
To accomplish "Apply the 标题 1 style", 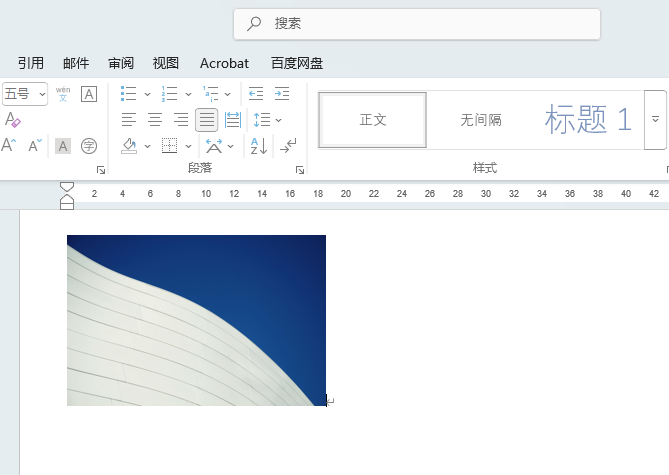I will (x=588, y=120).
